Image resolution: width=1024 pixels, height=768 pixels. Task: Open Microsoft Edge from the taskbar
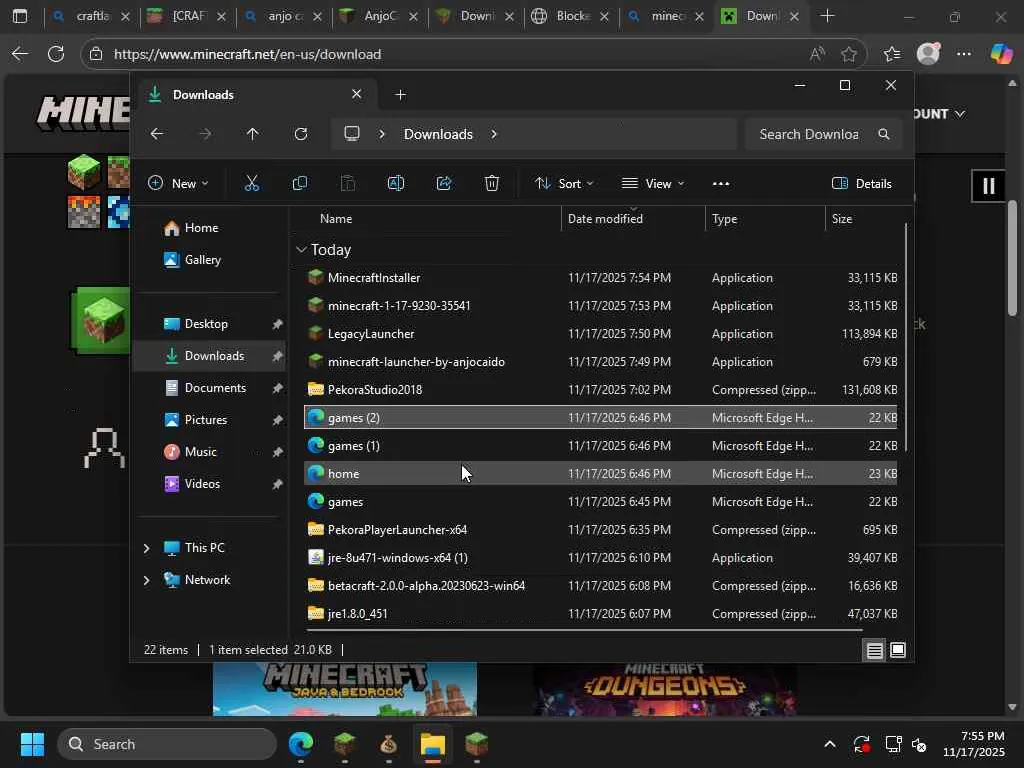coord(301,744)
